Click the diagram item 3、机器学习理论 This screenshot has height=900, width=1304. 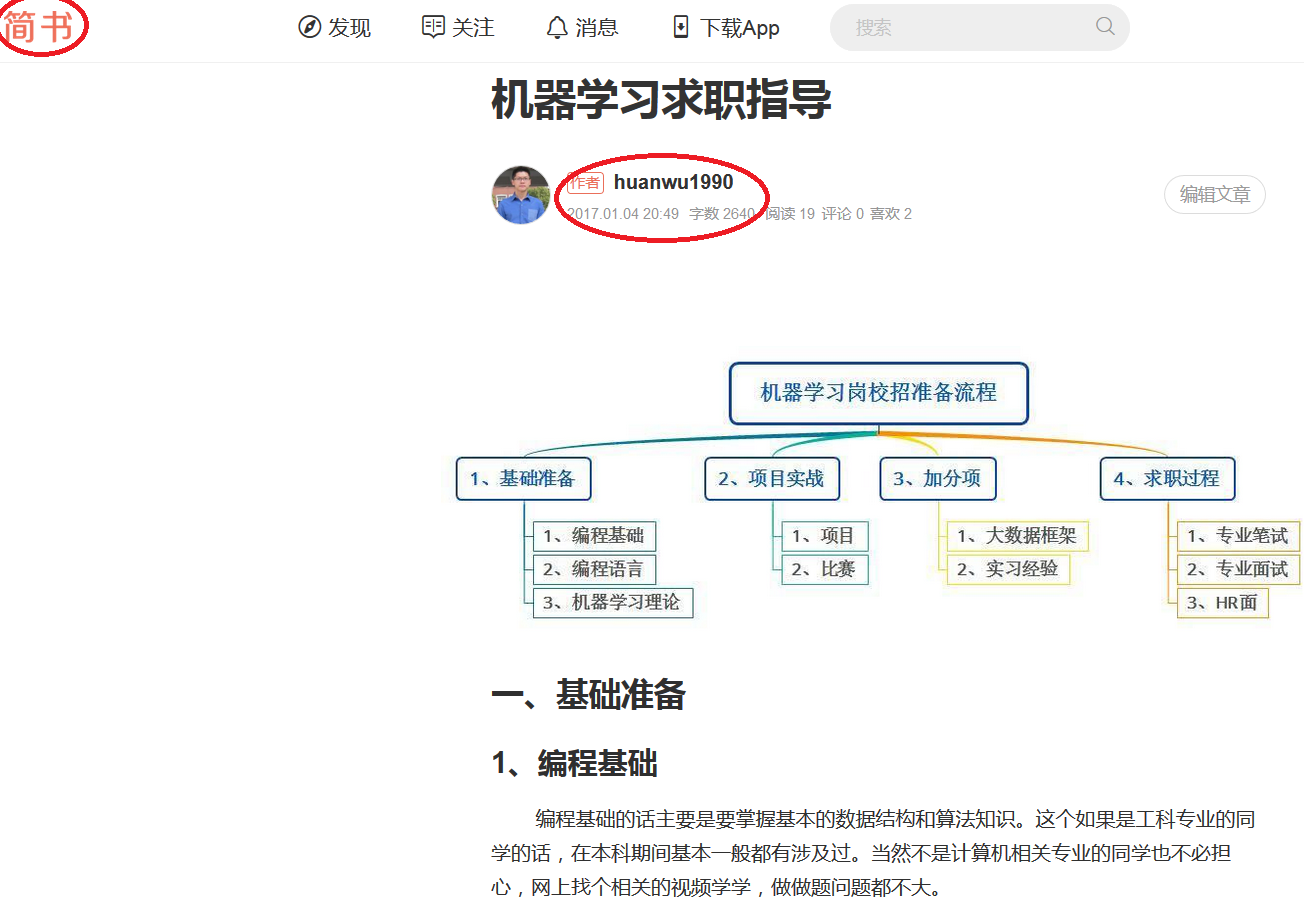click(x=613, y=603)
